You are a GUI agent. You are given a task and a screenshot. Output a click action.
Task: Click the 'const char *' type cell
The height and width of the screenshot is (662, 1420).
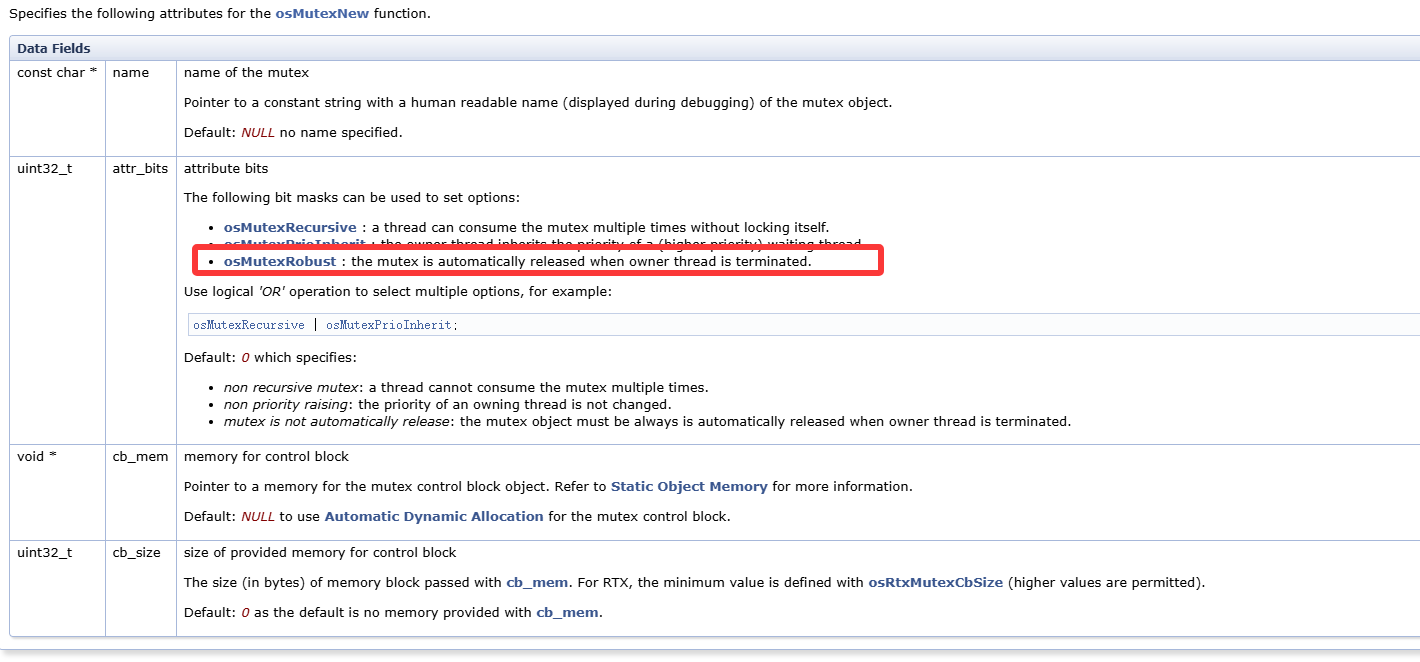56,73
